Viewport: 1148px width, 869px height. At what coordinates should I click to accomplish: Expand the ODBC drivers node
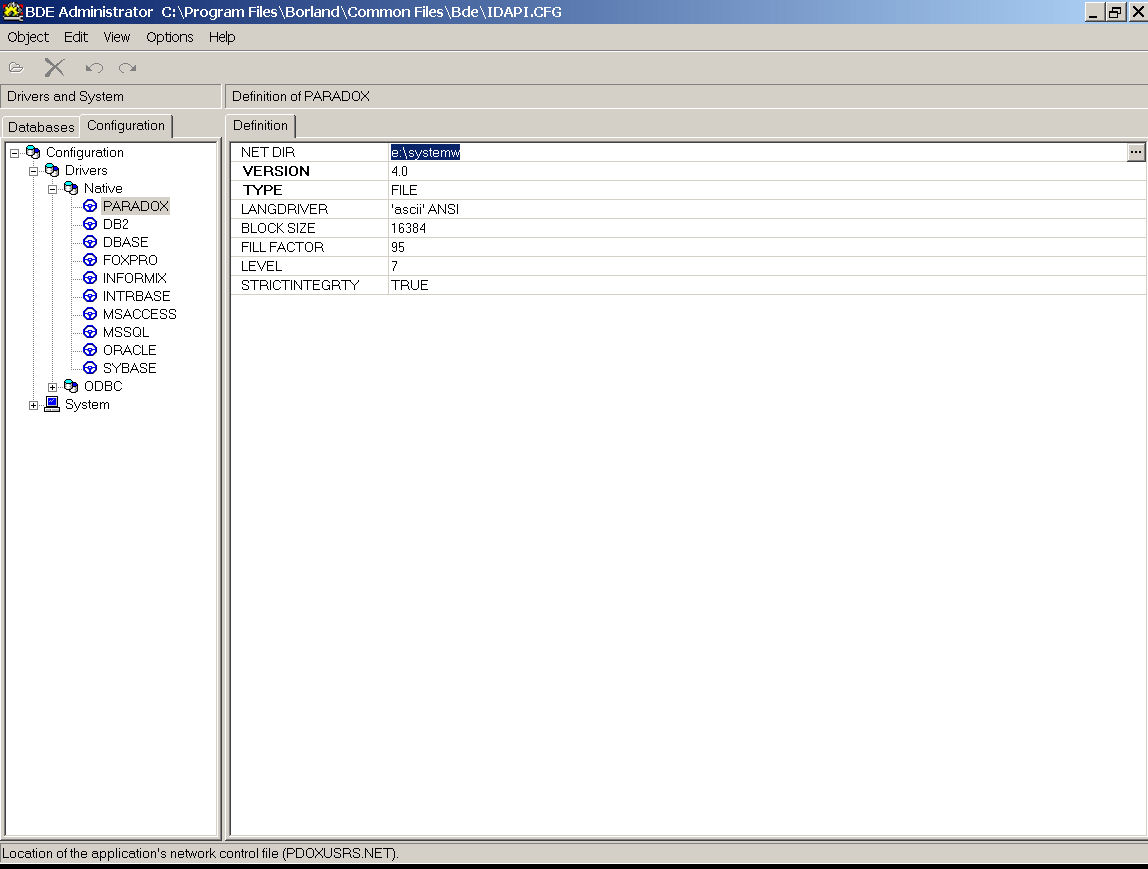(53, 387)
